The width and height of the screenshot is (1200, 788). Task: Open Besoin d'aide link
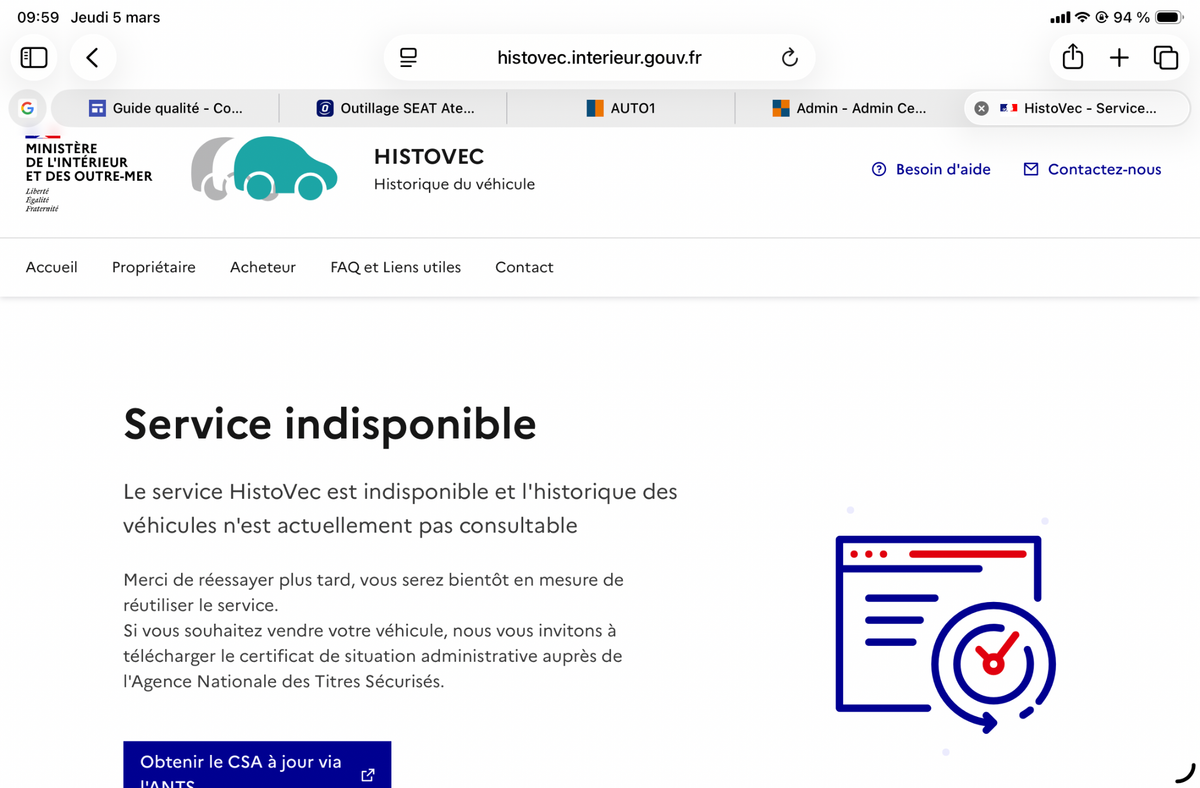pyautogui.click(x=931, y=170)
